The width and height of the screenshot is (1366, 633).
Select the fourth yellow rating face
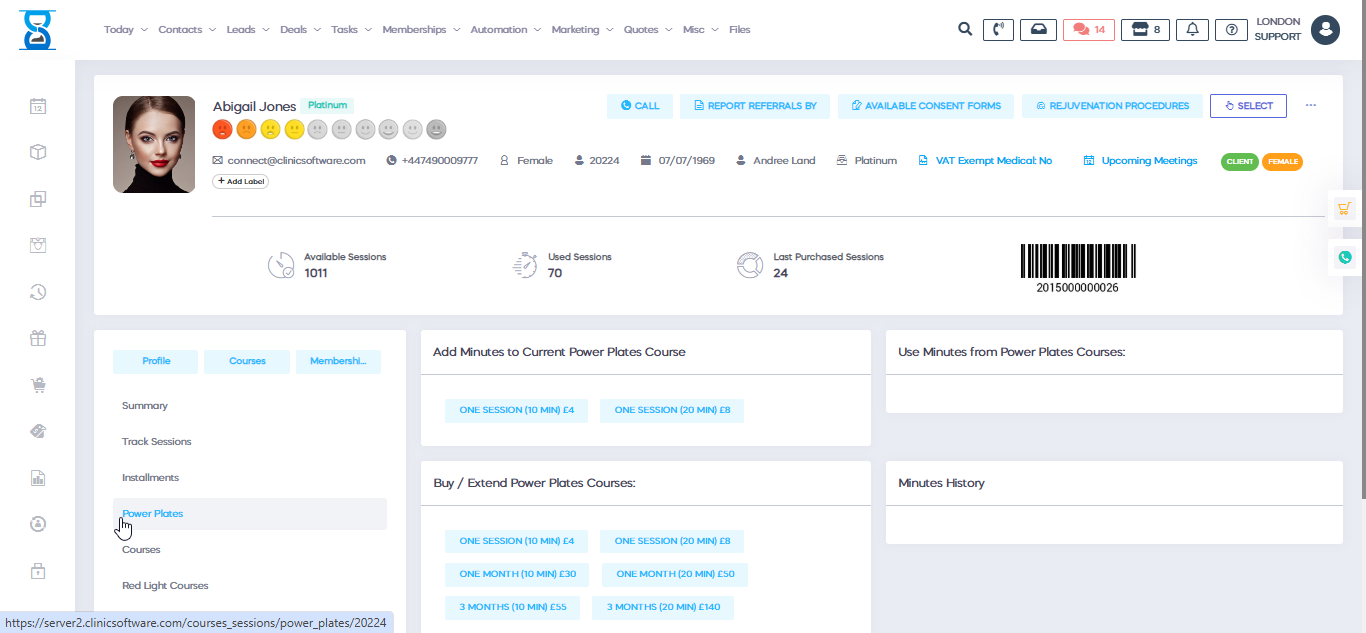coord(294,129)
